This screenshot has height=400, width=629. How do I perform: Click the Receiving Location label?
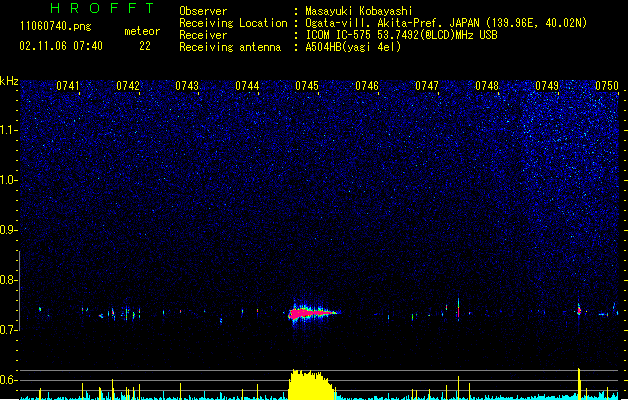[x=233, y=23]
